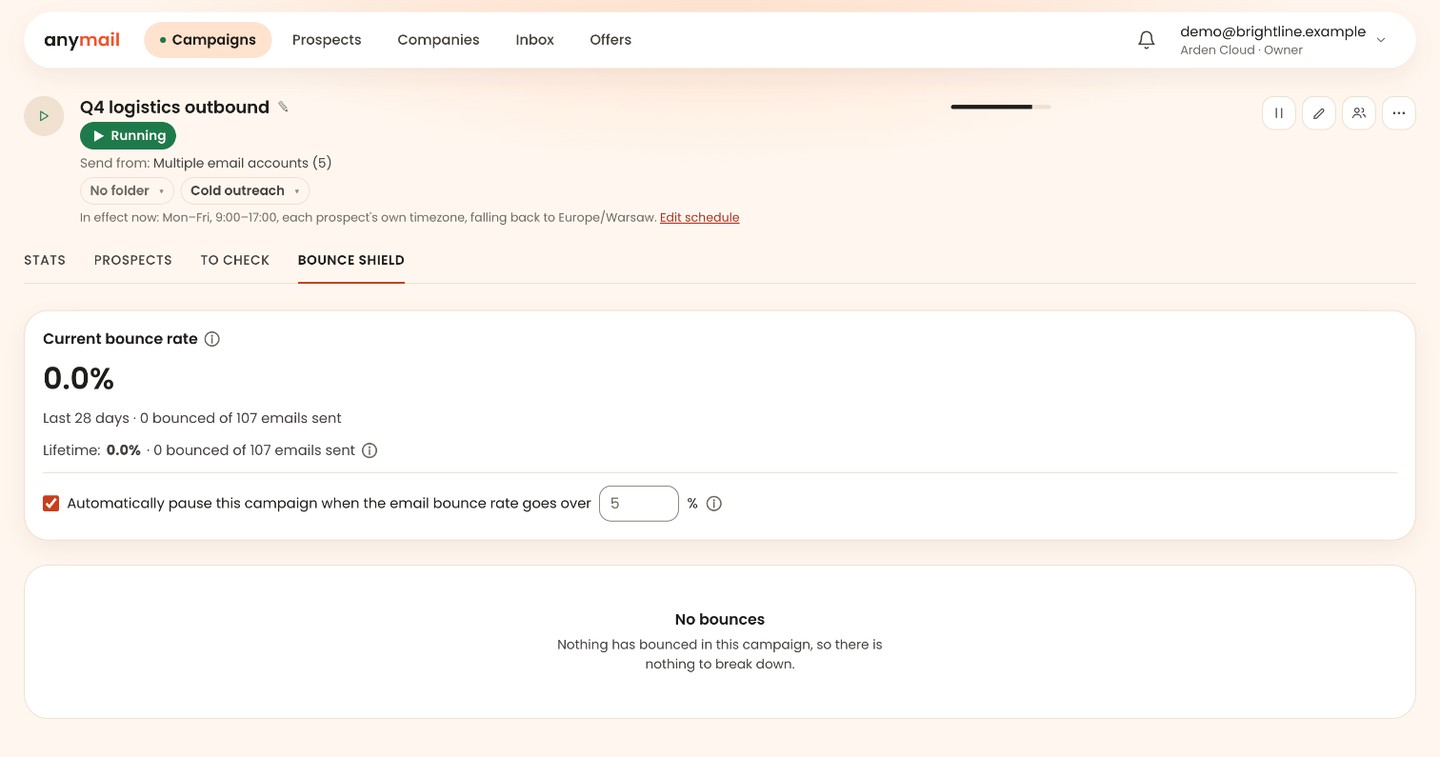Open Inbox in top navigation
This screenshot has height=757, width=1440.
[x=535, y=40]
